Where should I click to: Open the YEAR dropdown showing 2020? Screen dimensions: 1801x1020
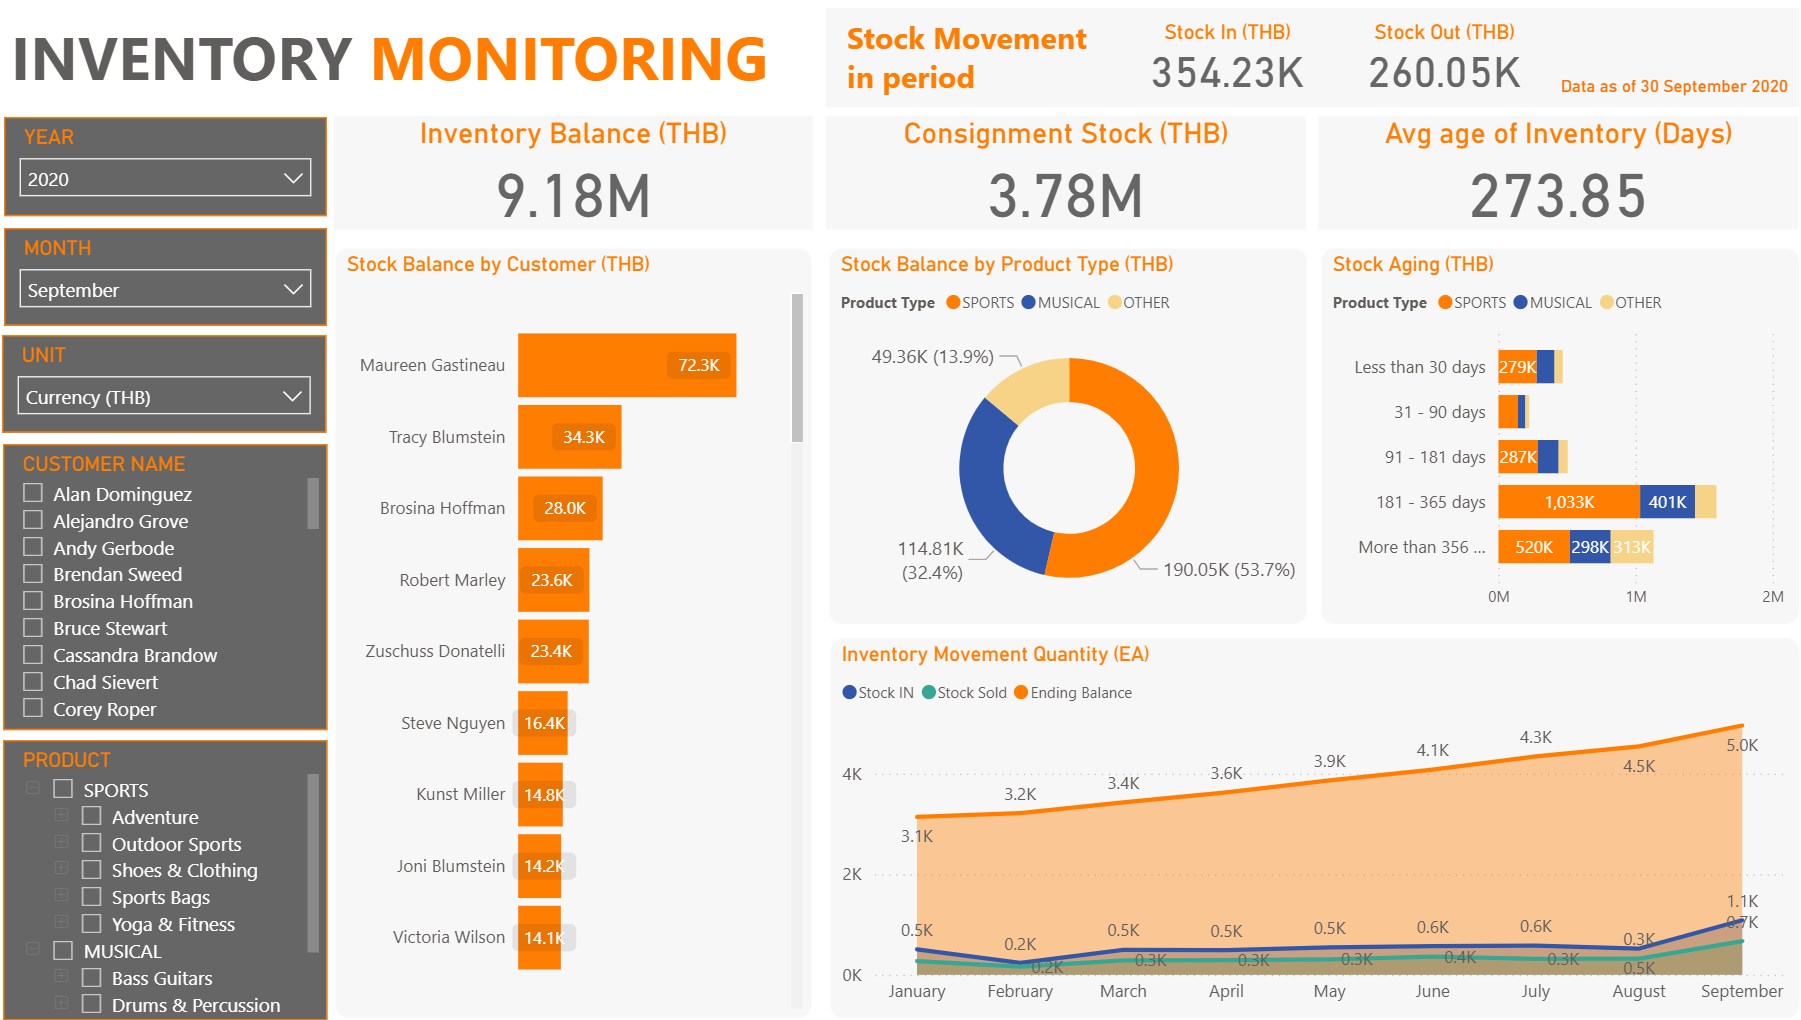click(165, 179)
